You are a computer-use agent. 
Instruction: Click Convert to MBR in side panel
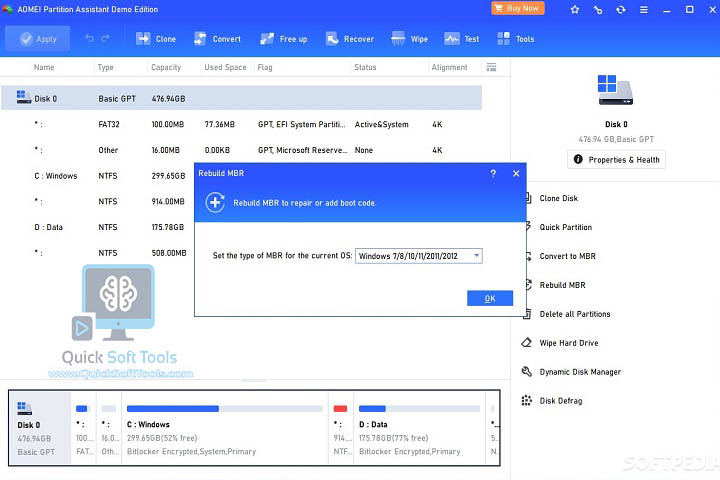(567, 256)
